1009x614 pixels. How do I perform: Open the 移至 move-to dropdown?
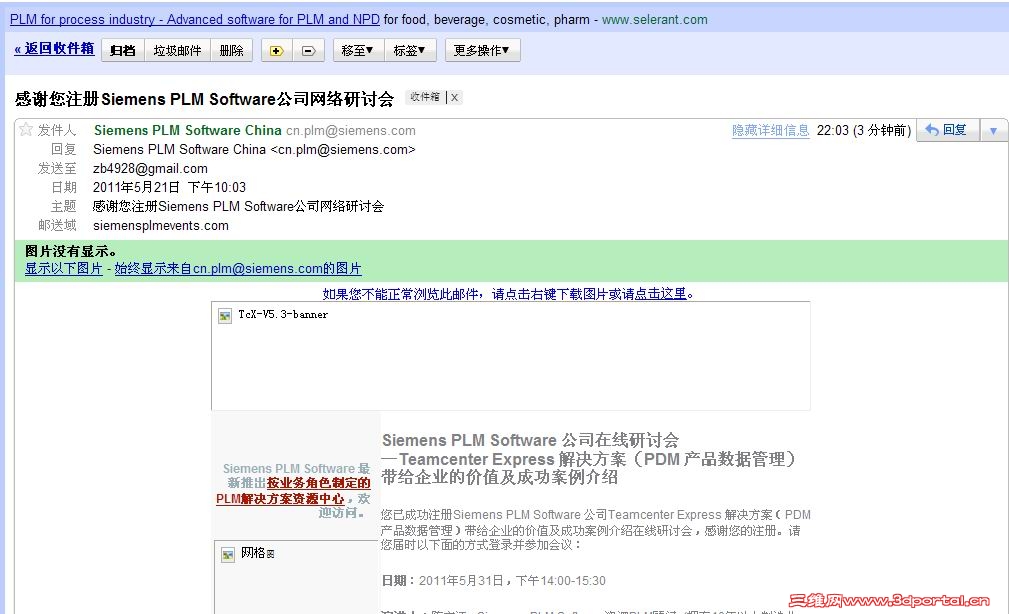[358, 50]
